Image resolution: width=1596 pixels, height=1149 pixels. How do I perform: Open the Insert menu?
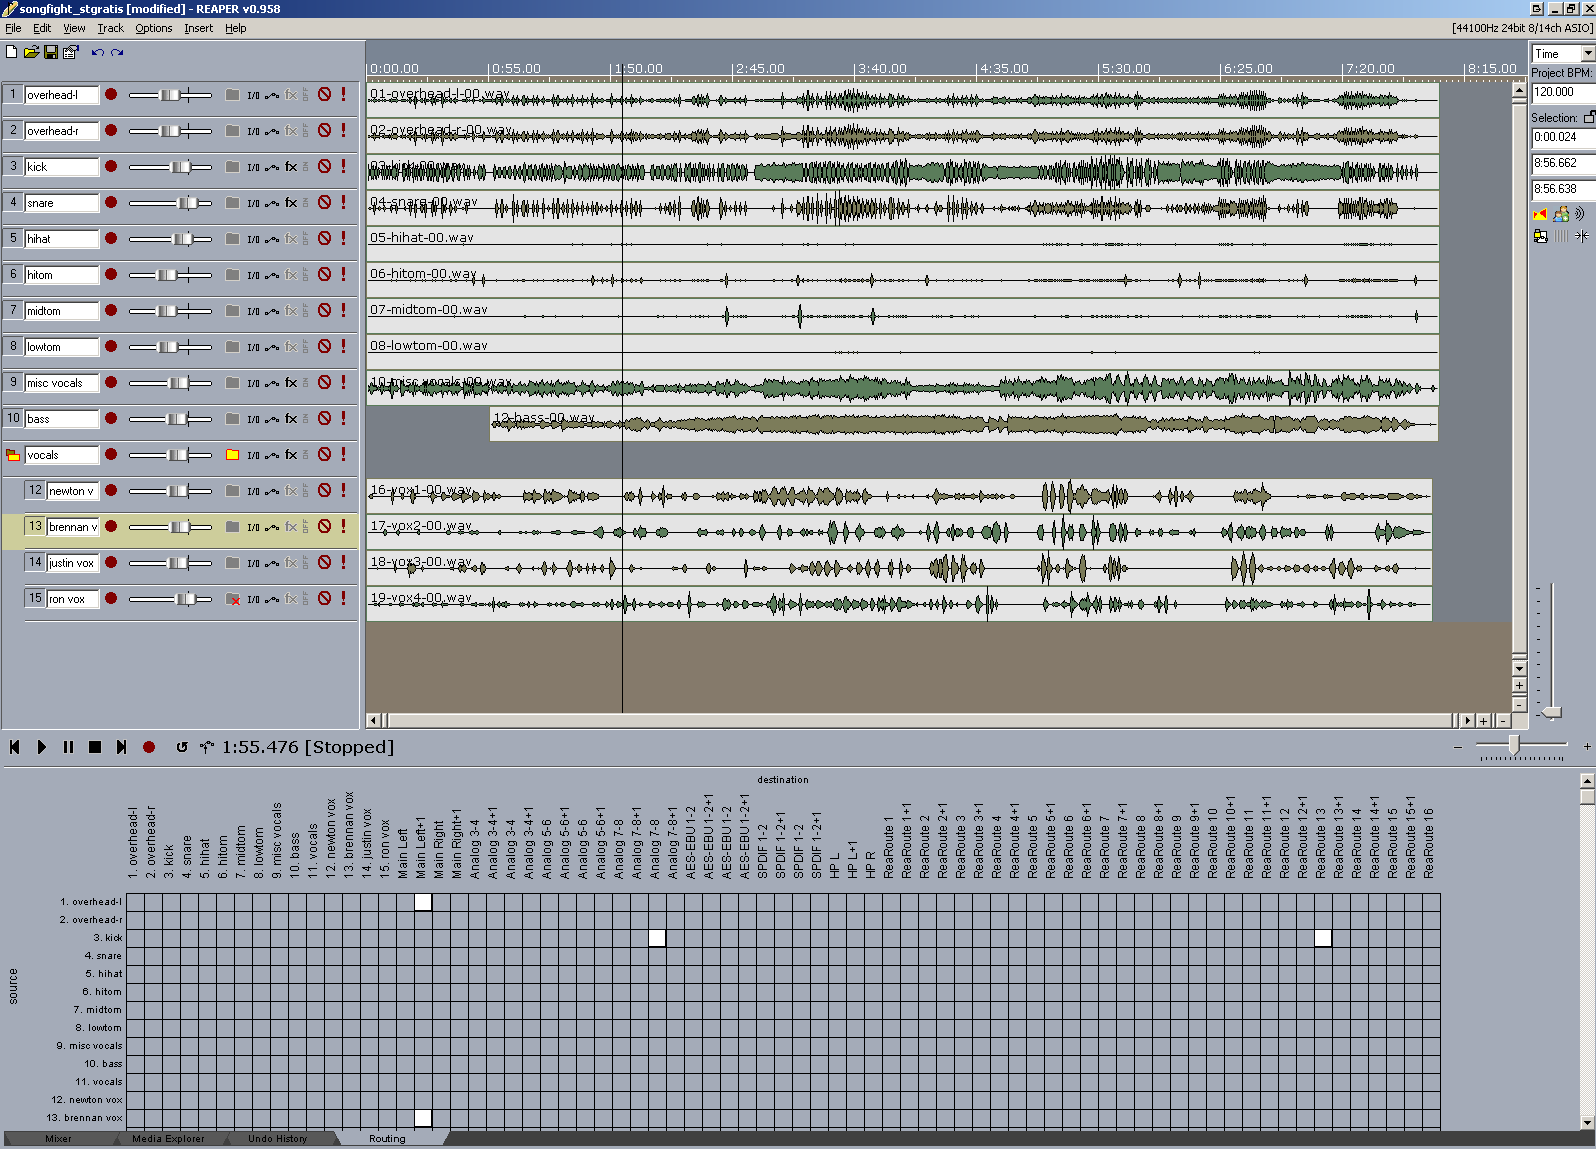pos(198,28)
